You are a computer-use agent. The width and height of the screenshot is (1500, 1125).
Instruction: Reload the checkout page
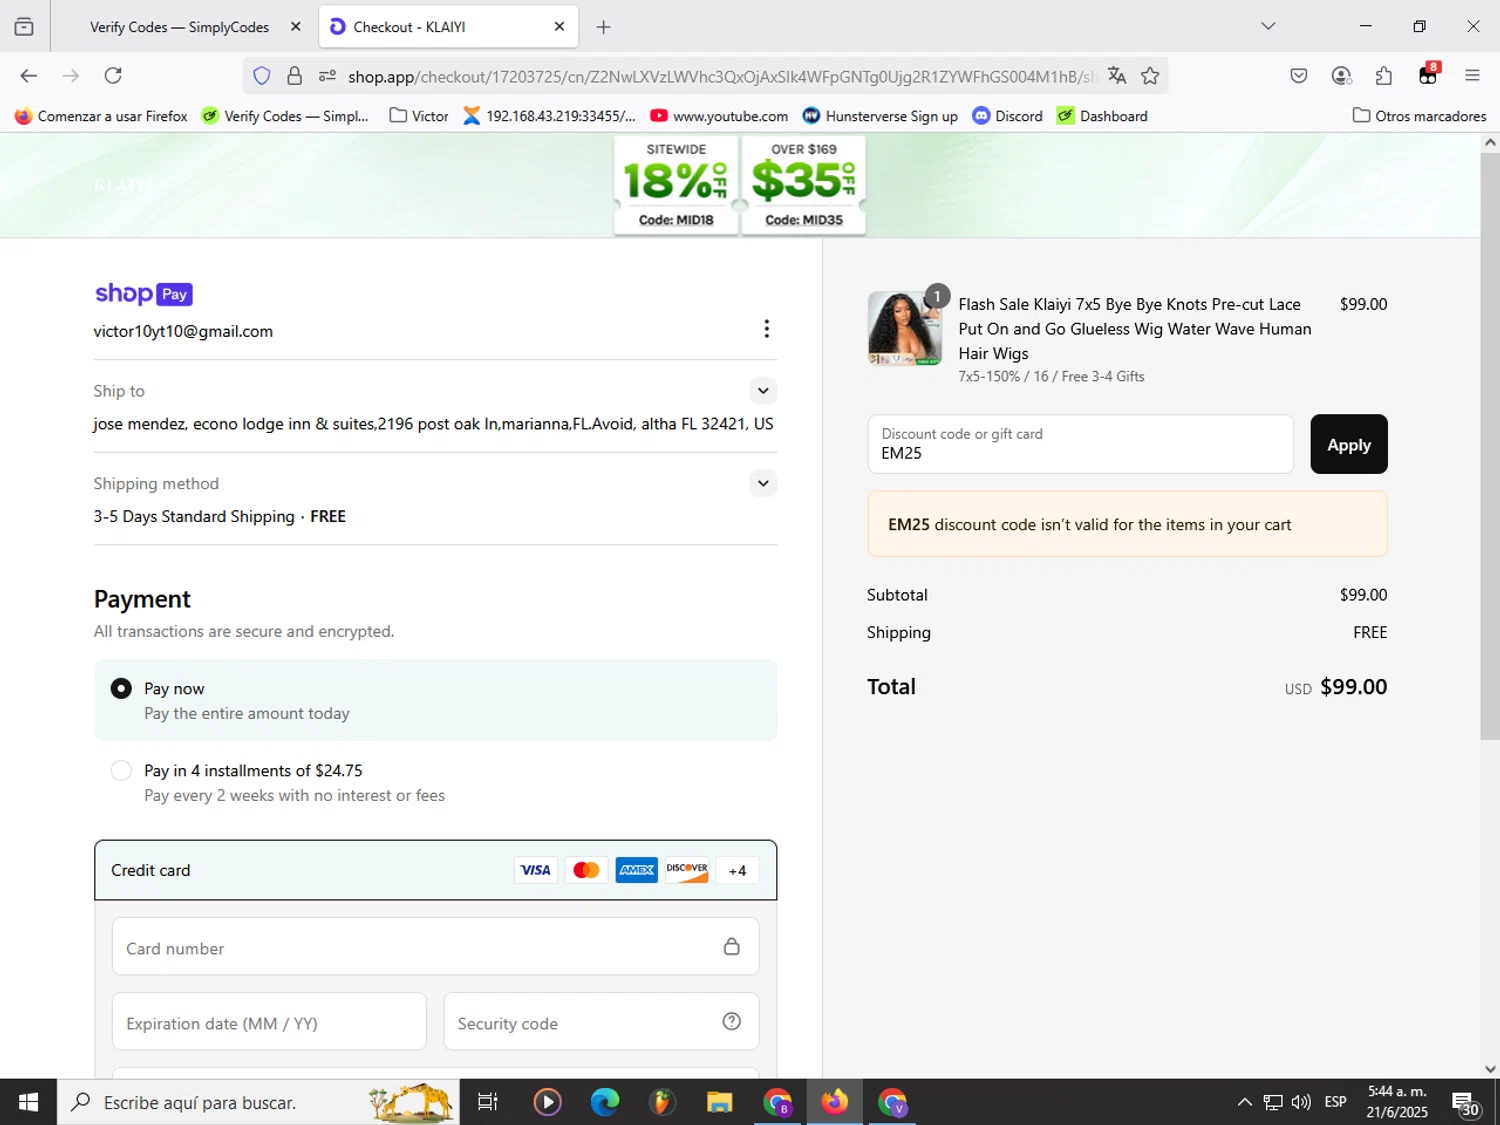[113, 76]
